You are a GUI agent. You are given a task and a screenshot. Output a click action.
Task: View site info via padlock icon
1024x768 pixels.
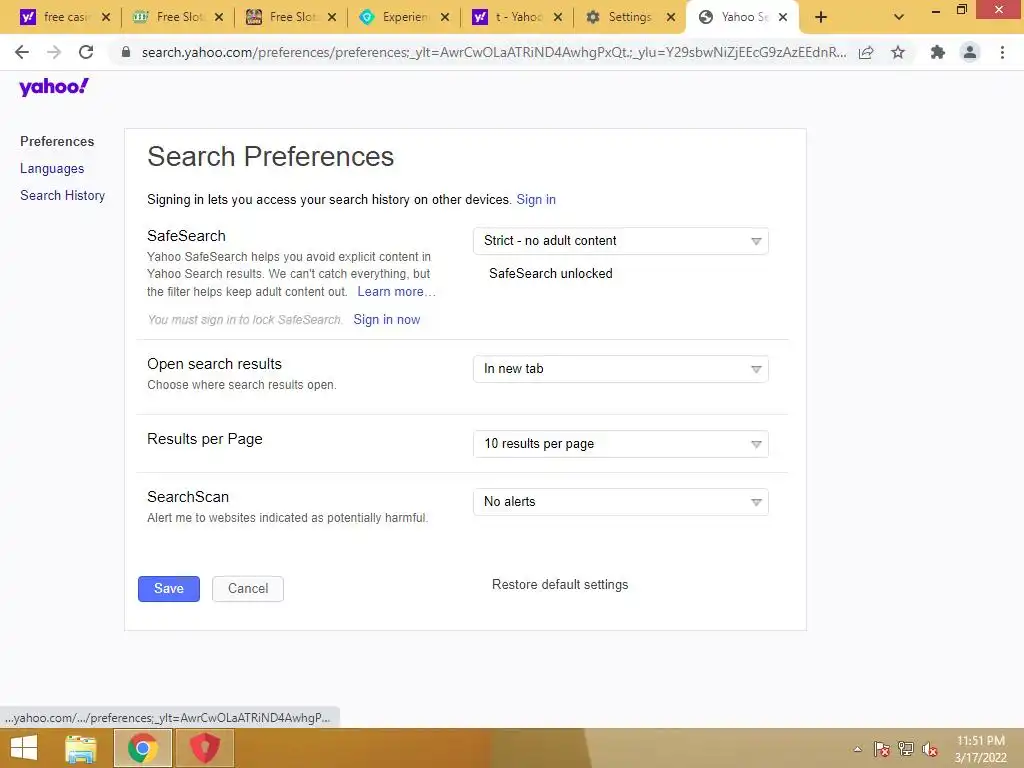[x=126, y=52]
